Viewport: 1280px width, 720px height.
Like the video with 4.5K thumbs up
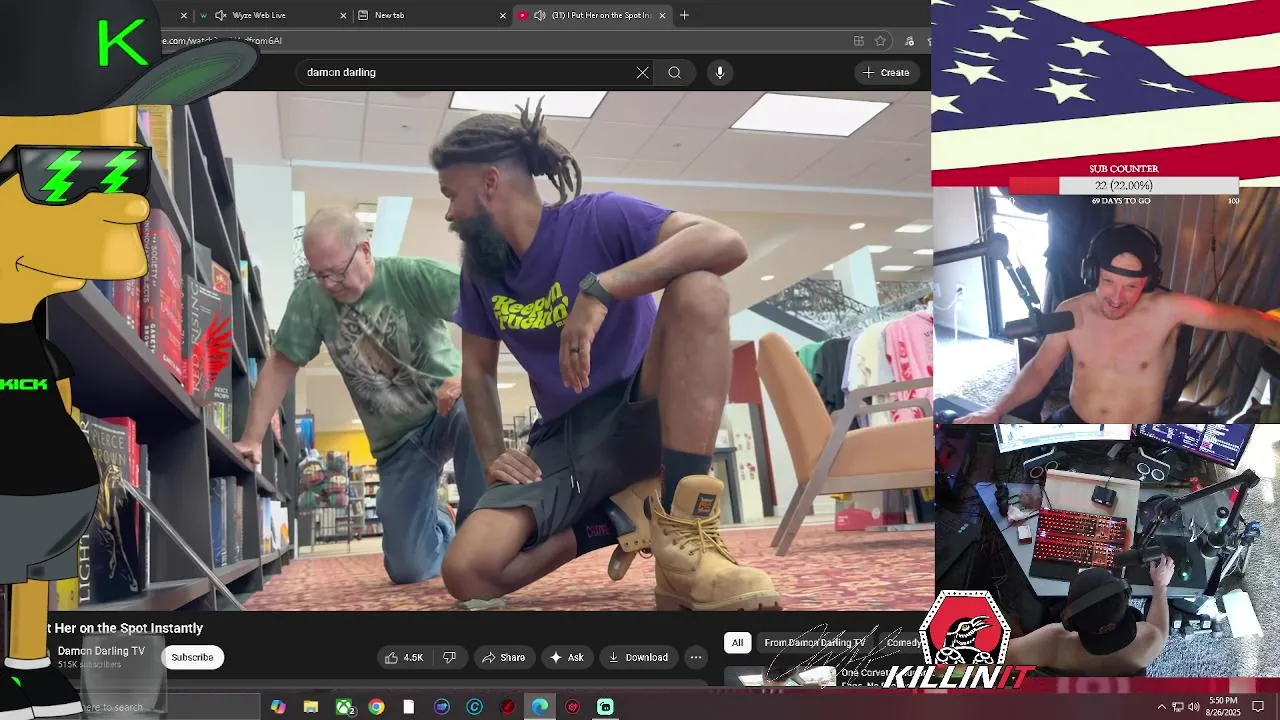point(404,657)
